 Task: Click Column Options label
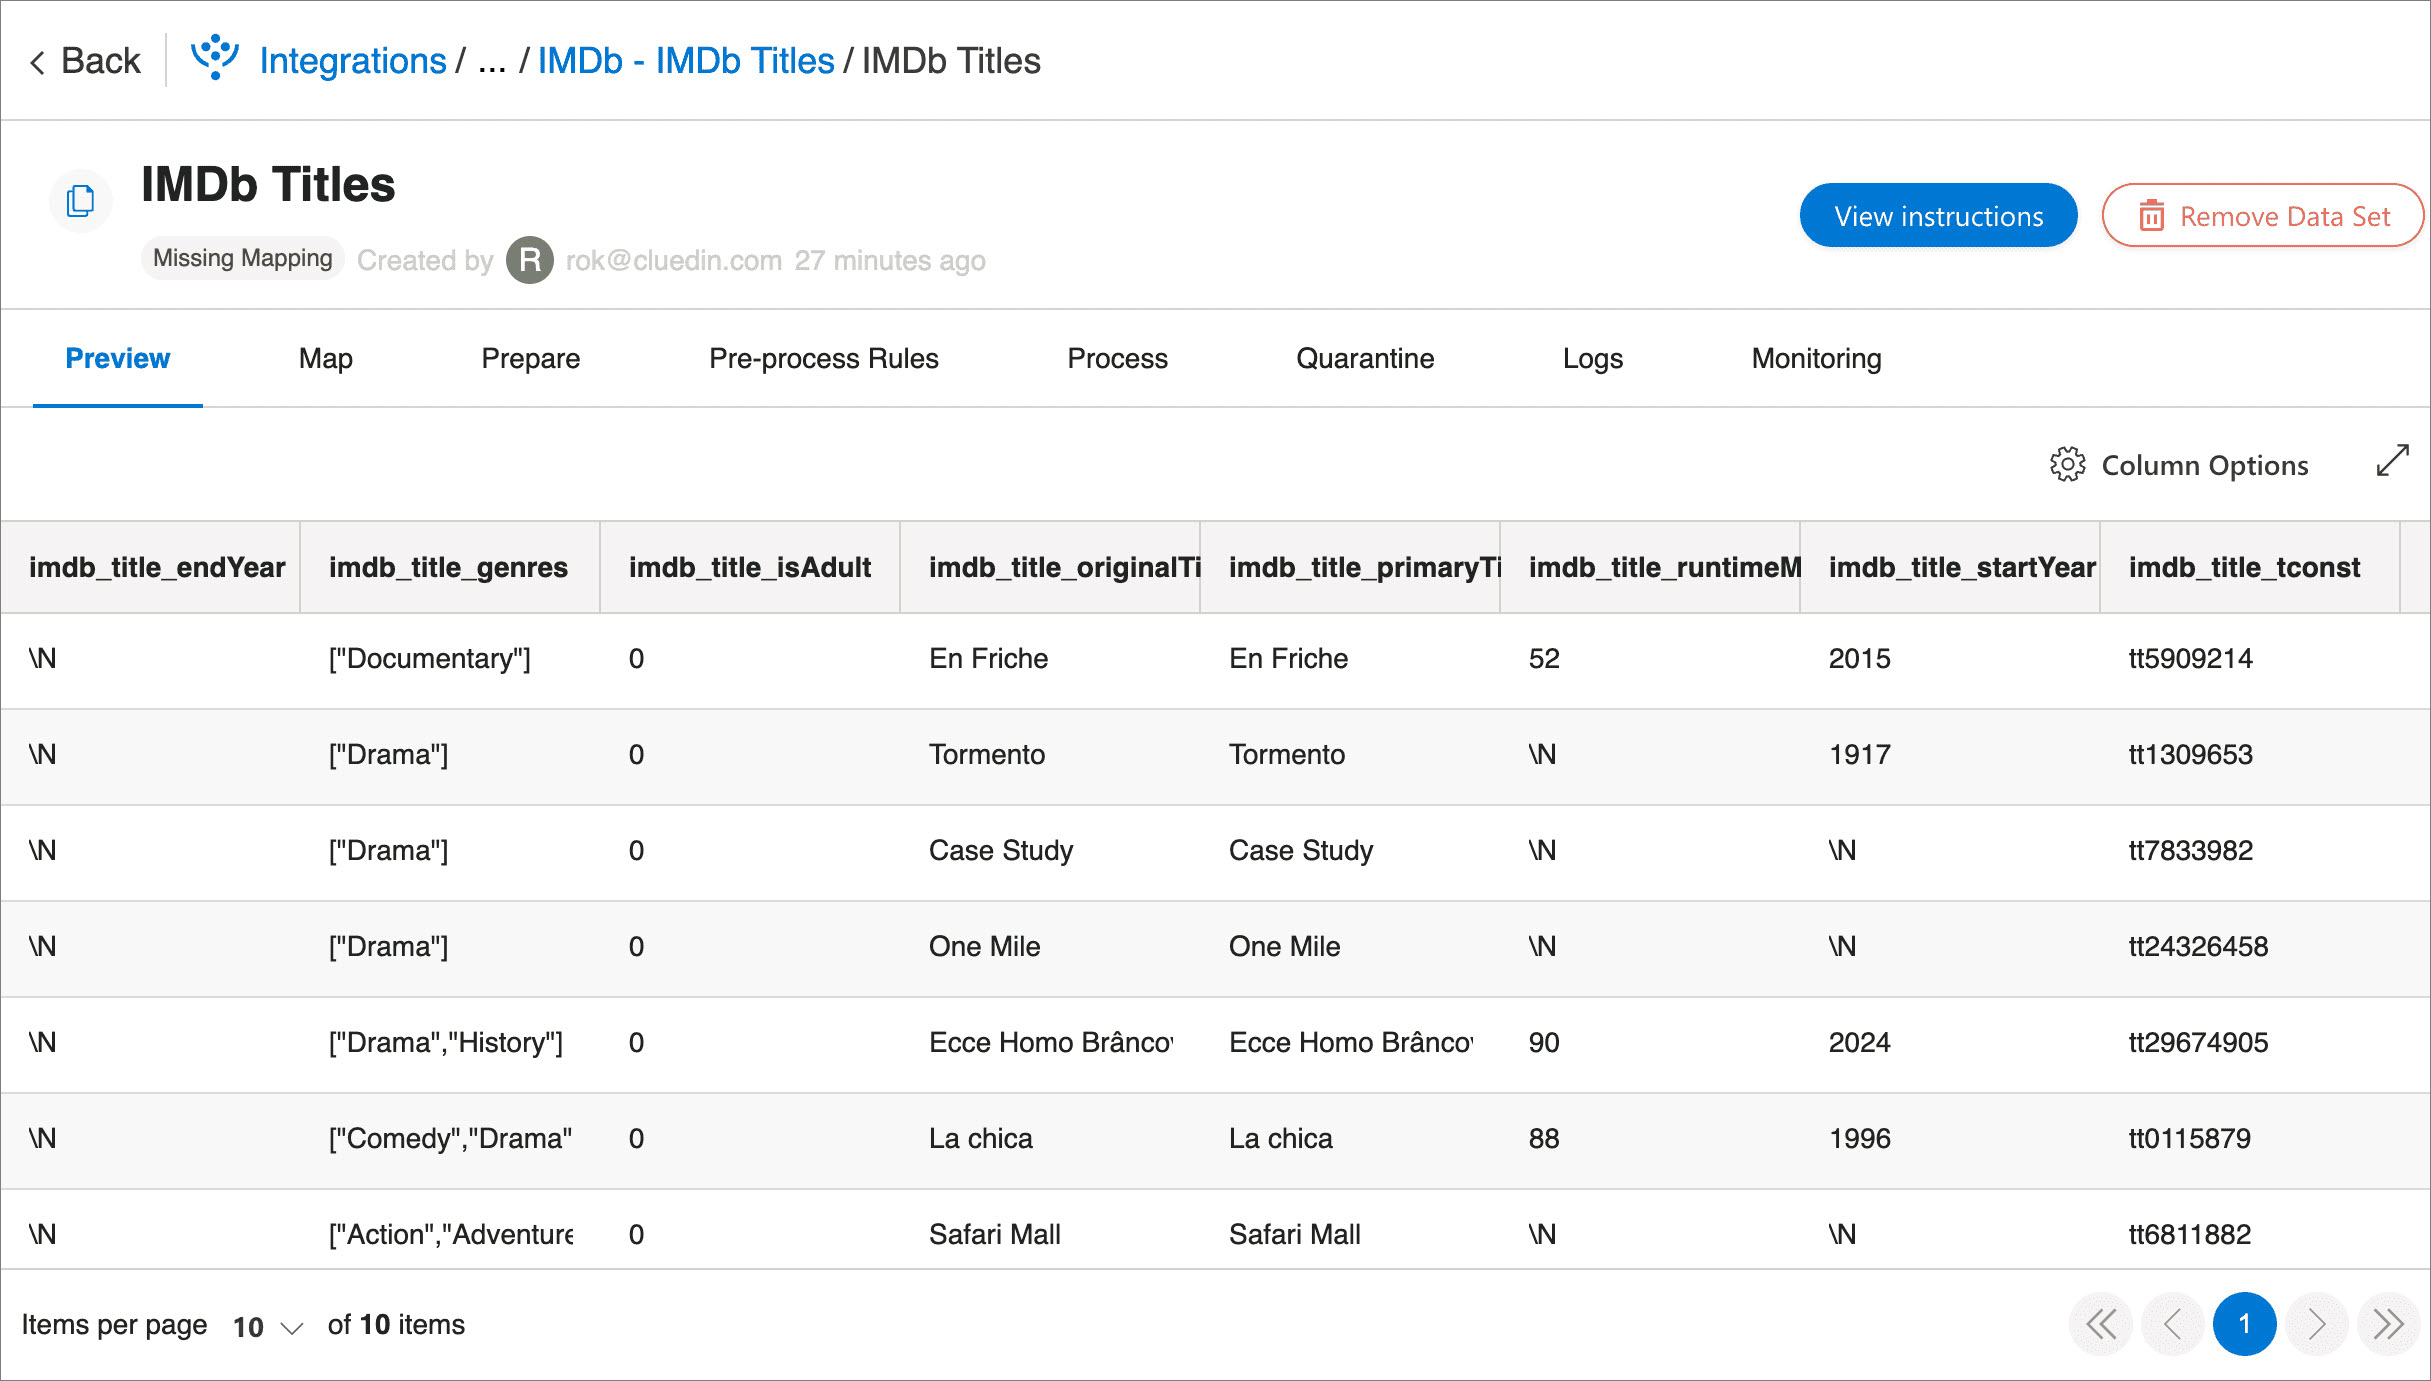point(2205,465)
